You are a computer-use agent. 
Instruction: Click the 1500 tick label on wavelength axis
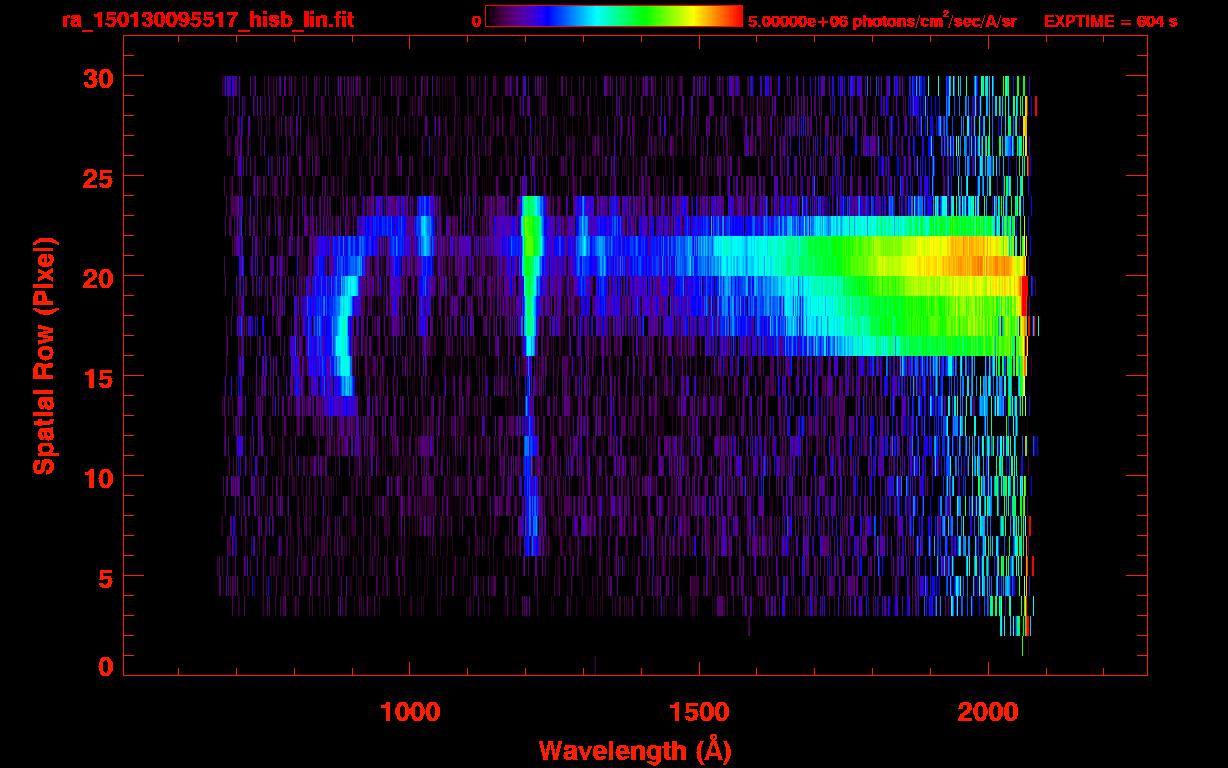click(698, 711)
